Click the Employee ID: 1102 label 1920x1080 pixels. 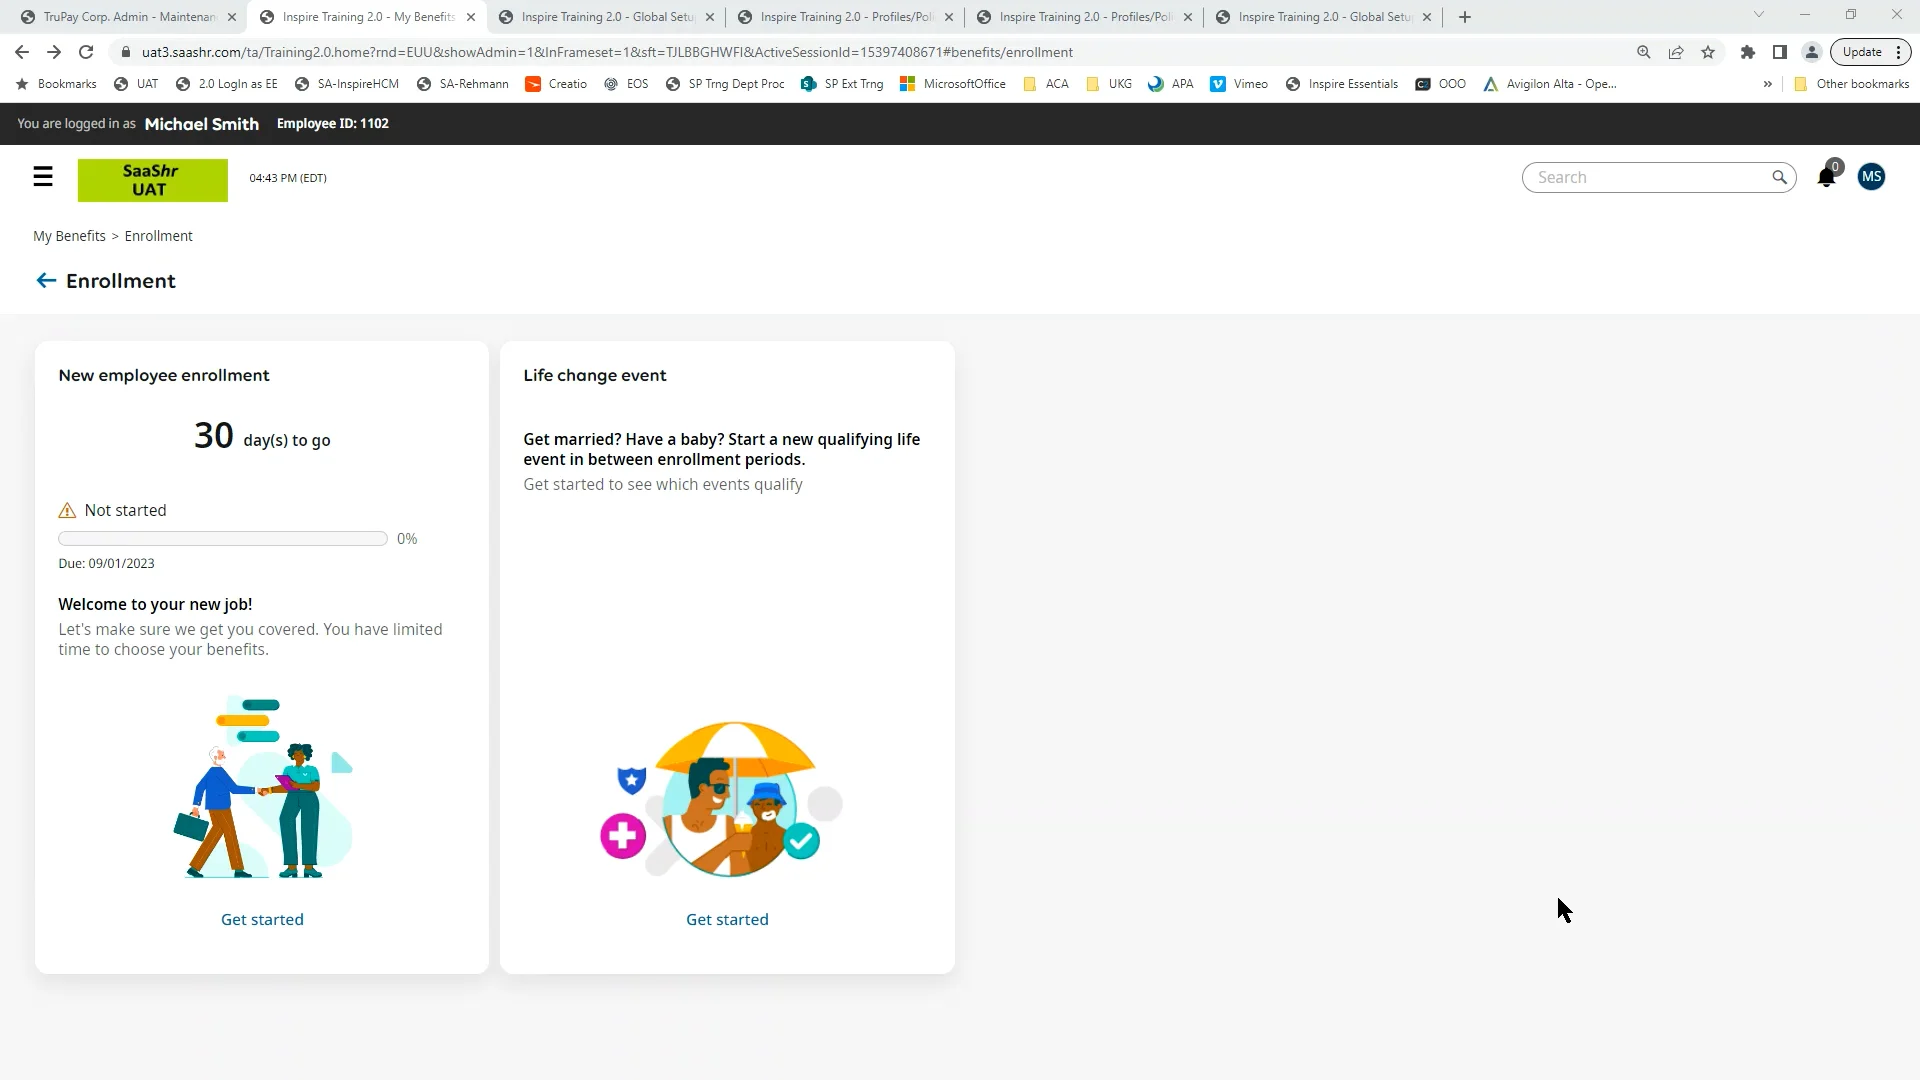[333, 124]
